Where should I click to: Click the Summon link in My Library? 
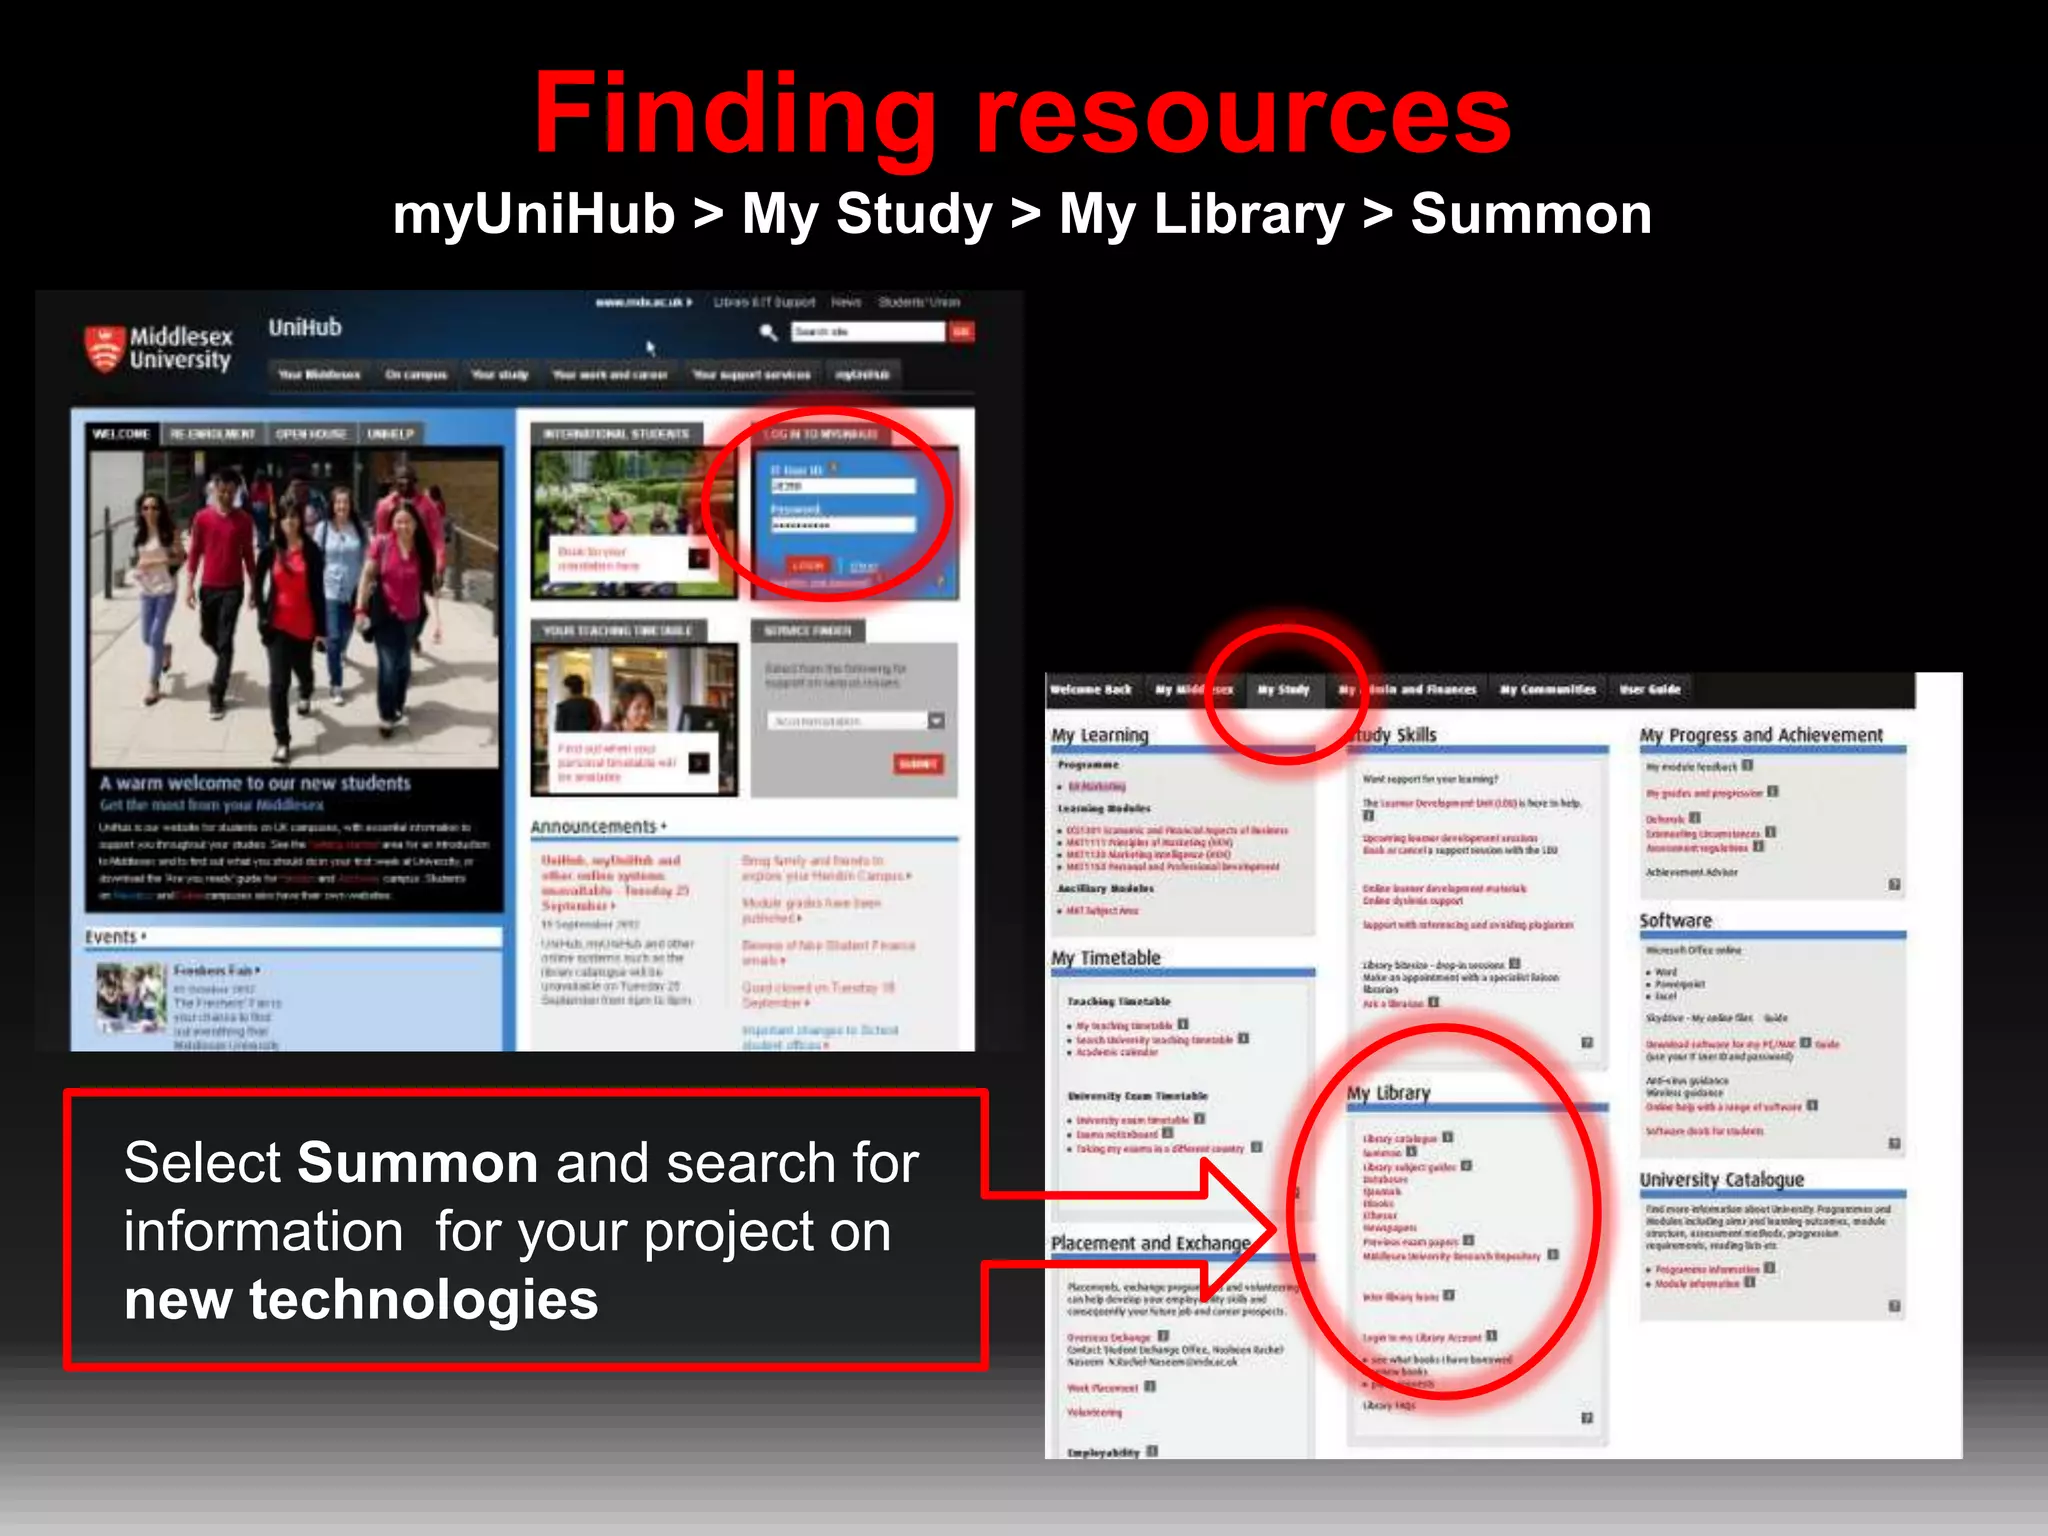pyautogui.click(x=1382, y=1152)
